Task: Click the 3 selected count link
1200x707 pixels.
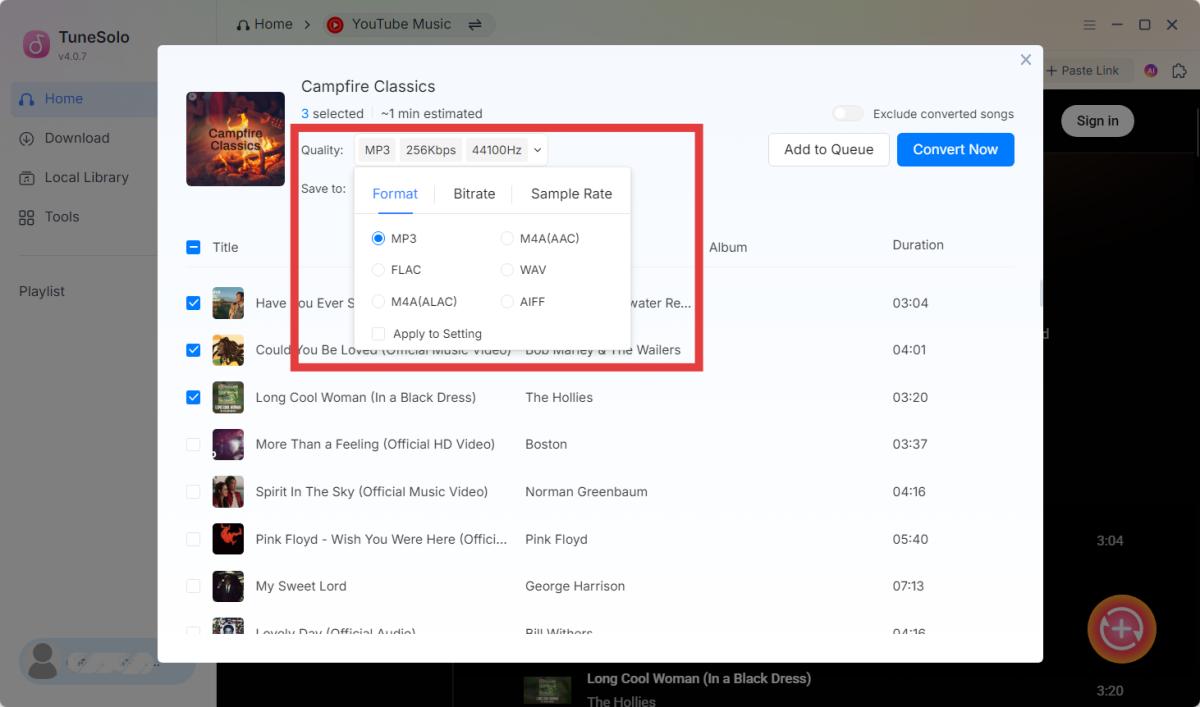Action: [332, 114]
